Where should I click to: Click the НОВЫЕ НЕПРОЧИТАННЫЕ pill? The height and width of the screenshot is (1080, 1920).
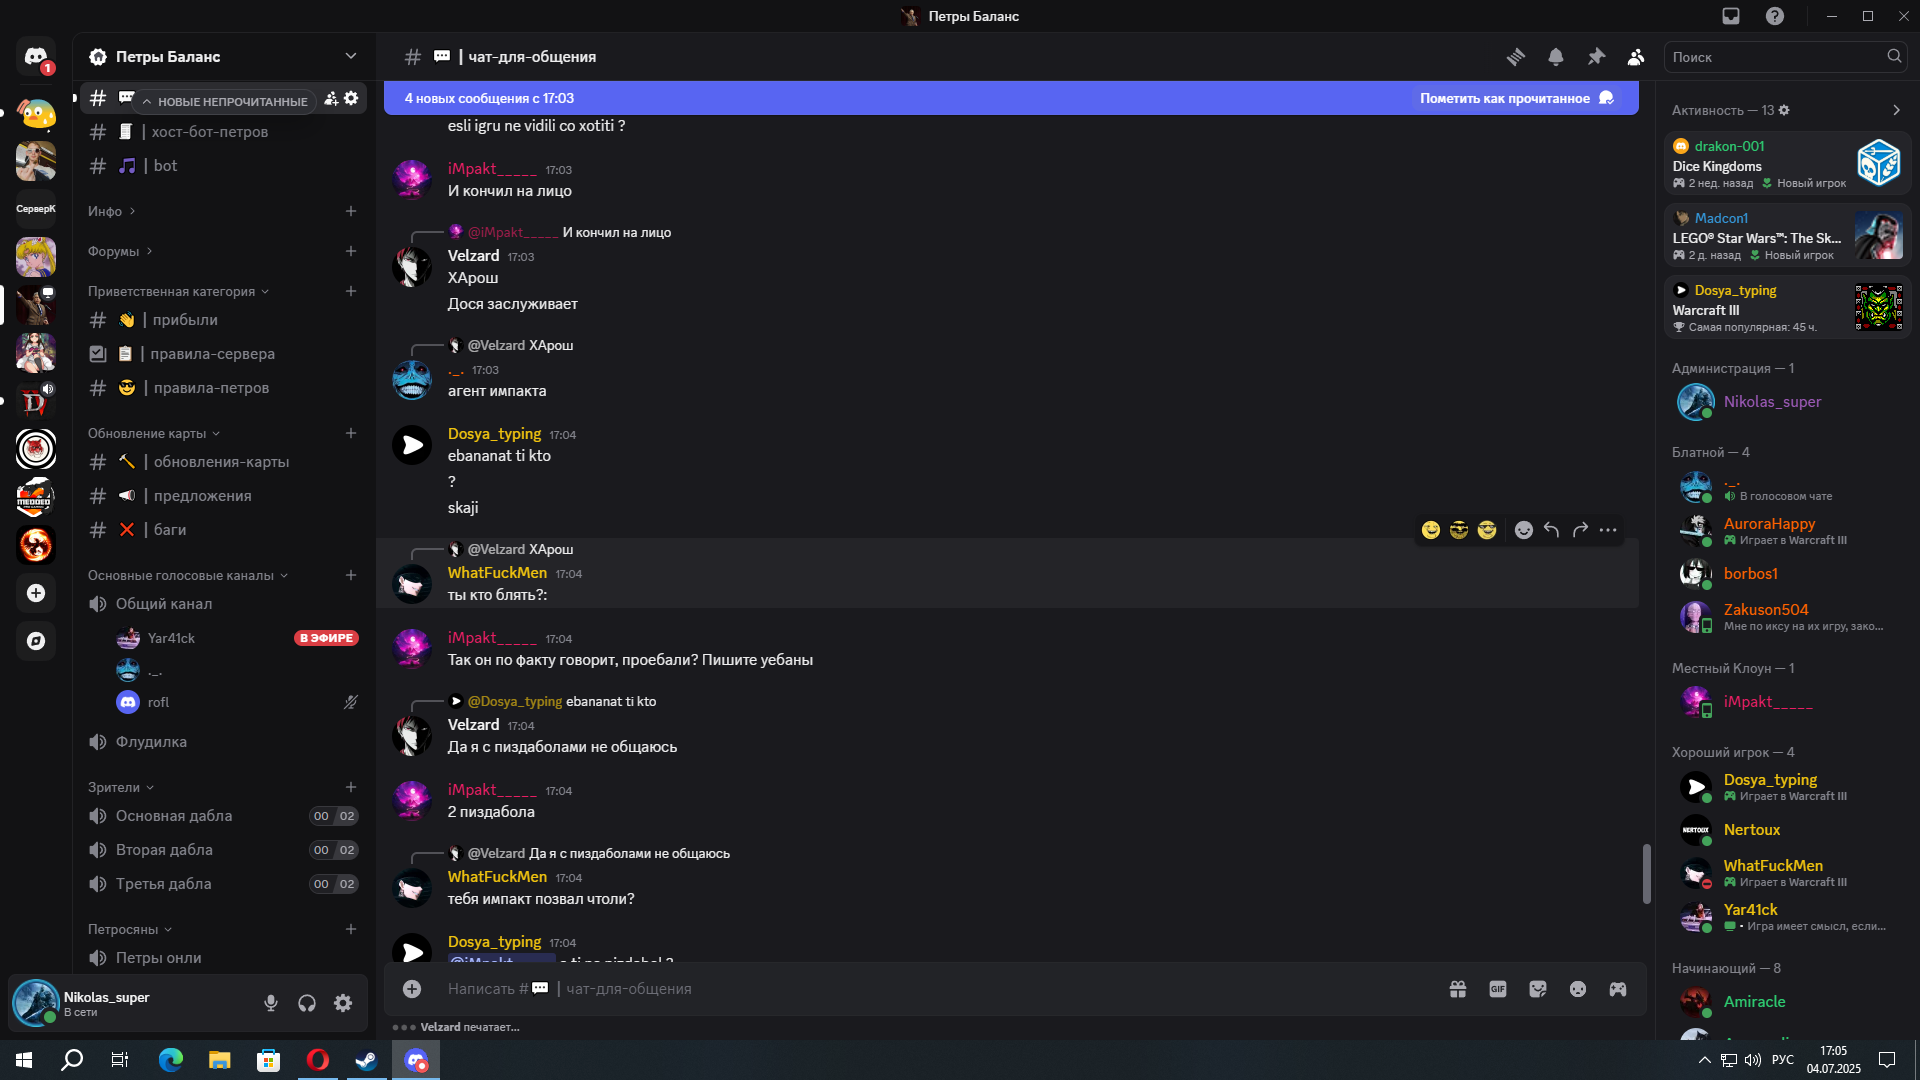pos(225,101)
